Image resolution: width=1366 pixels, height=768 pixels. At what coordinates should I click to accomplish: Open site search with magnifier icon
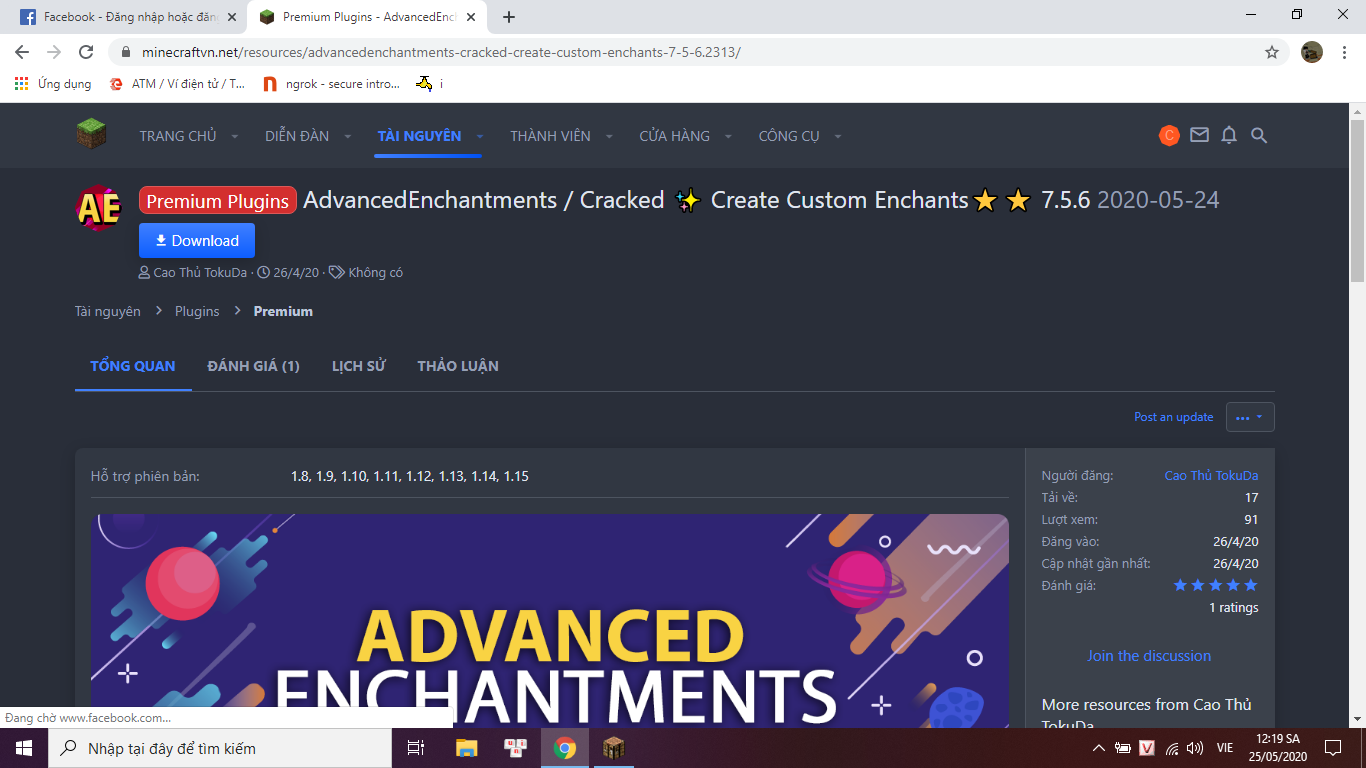coord(1259,135)
